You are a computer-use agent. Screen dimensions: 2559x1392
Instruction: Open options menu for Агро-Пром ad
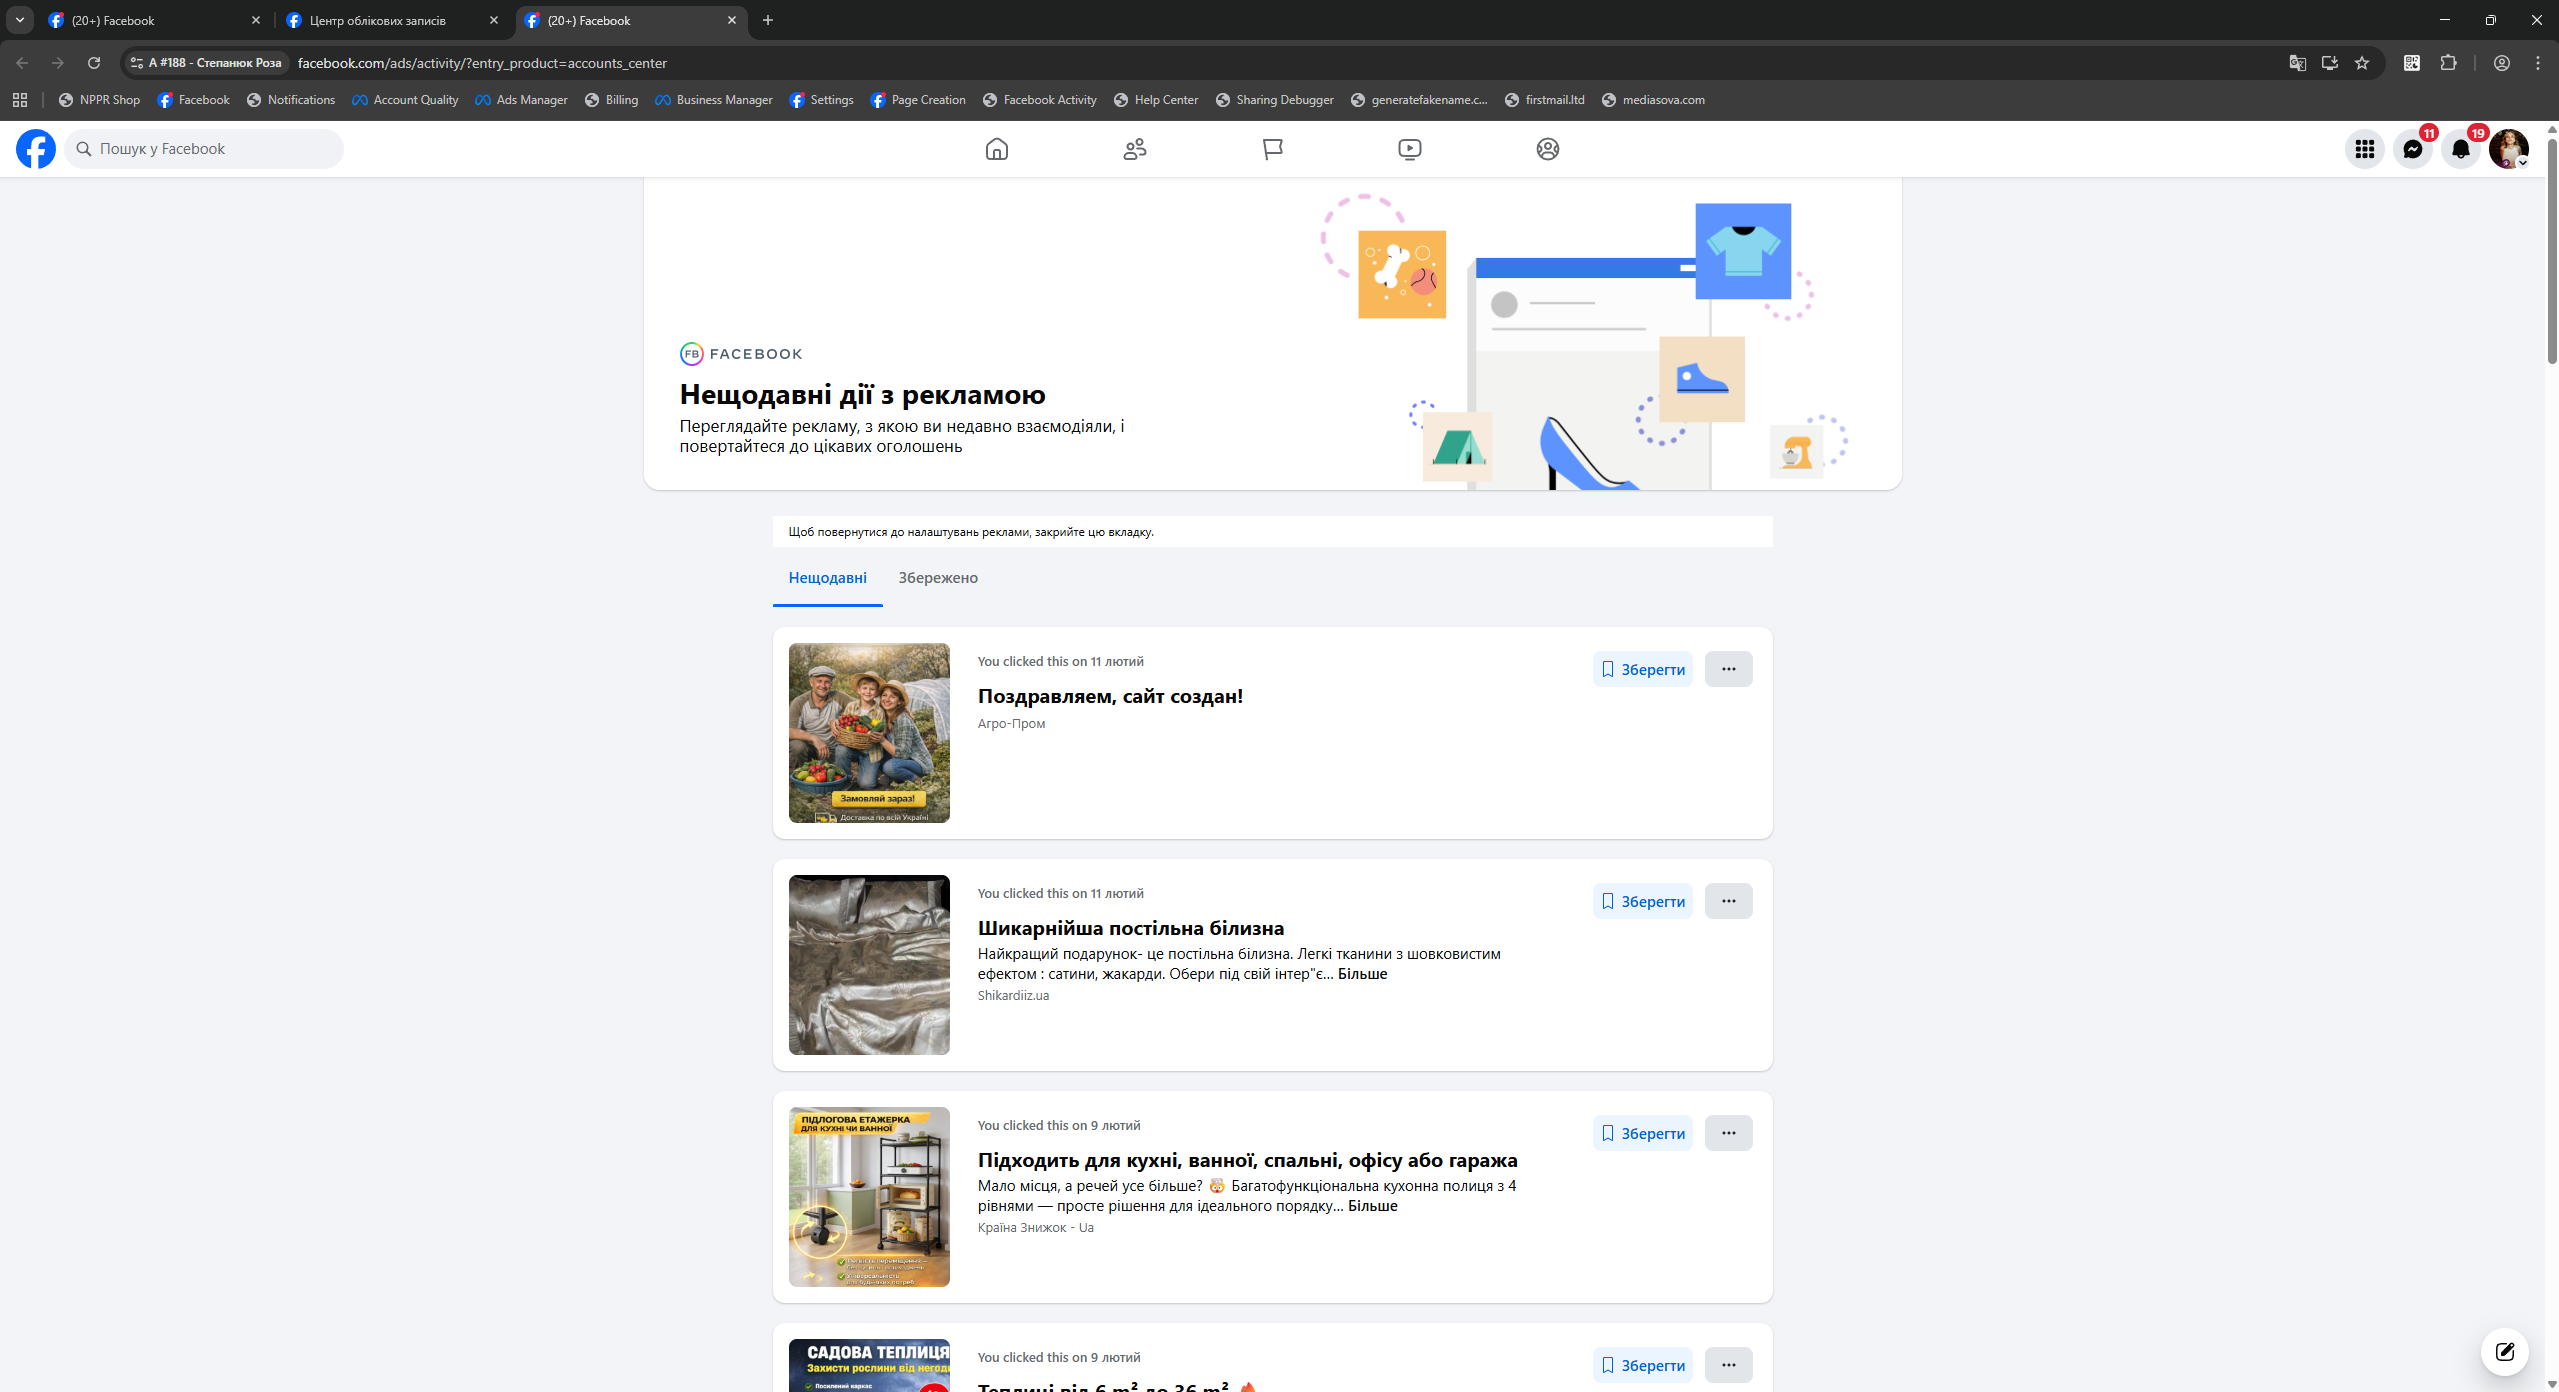coord(1728,669)
